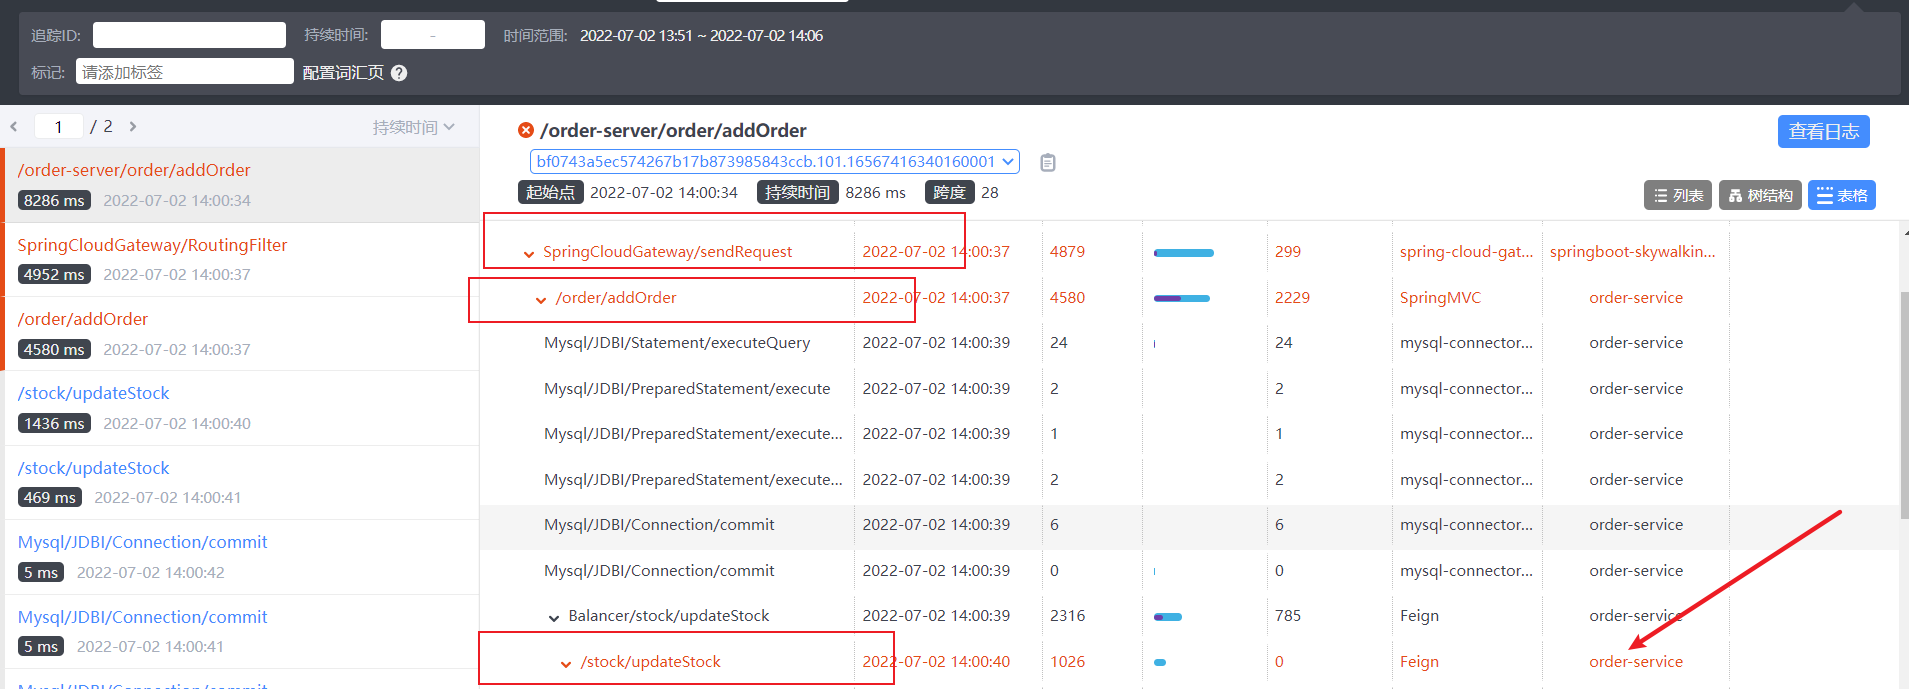
Task: Select Mysql/JDBI/Connection/commit trace at 14:00:42
Action: coord(242,557)
